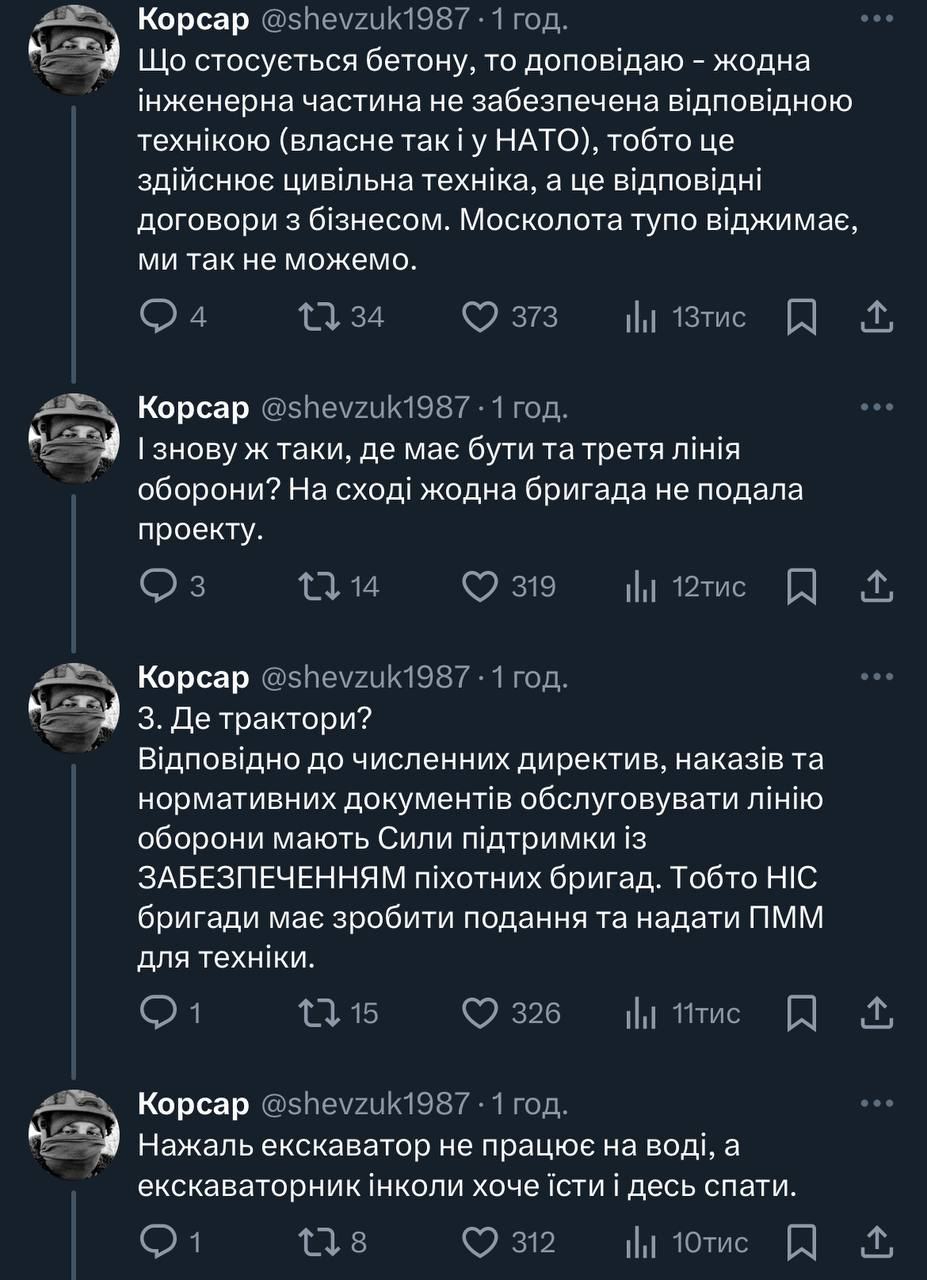Screen dimensions: 927x1280
Task: Open more options on третя лінія tweet
Action: click(x=876, y=407)
